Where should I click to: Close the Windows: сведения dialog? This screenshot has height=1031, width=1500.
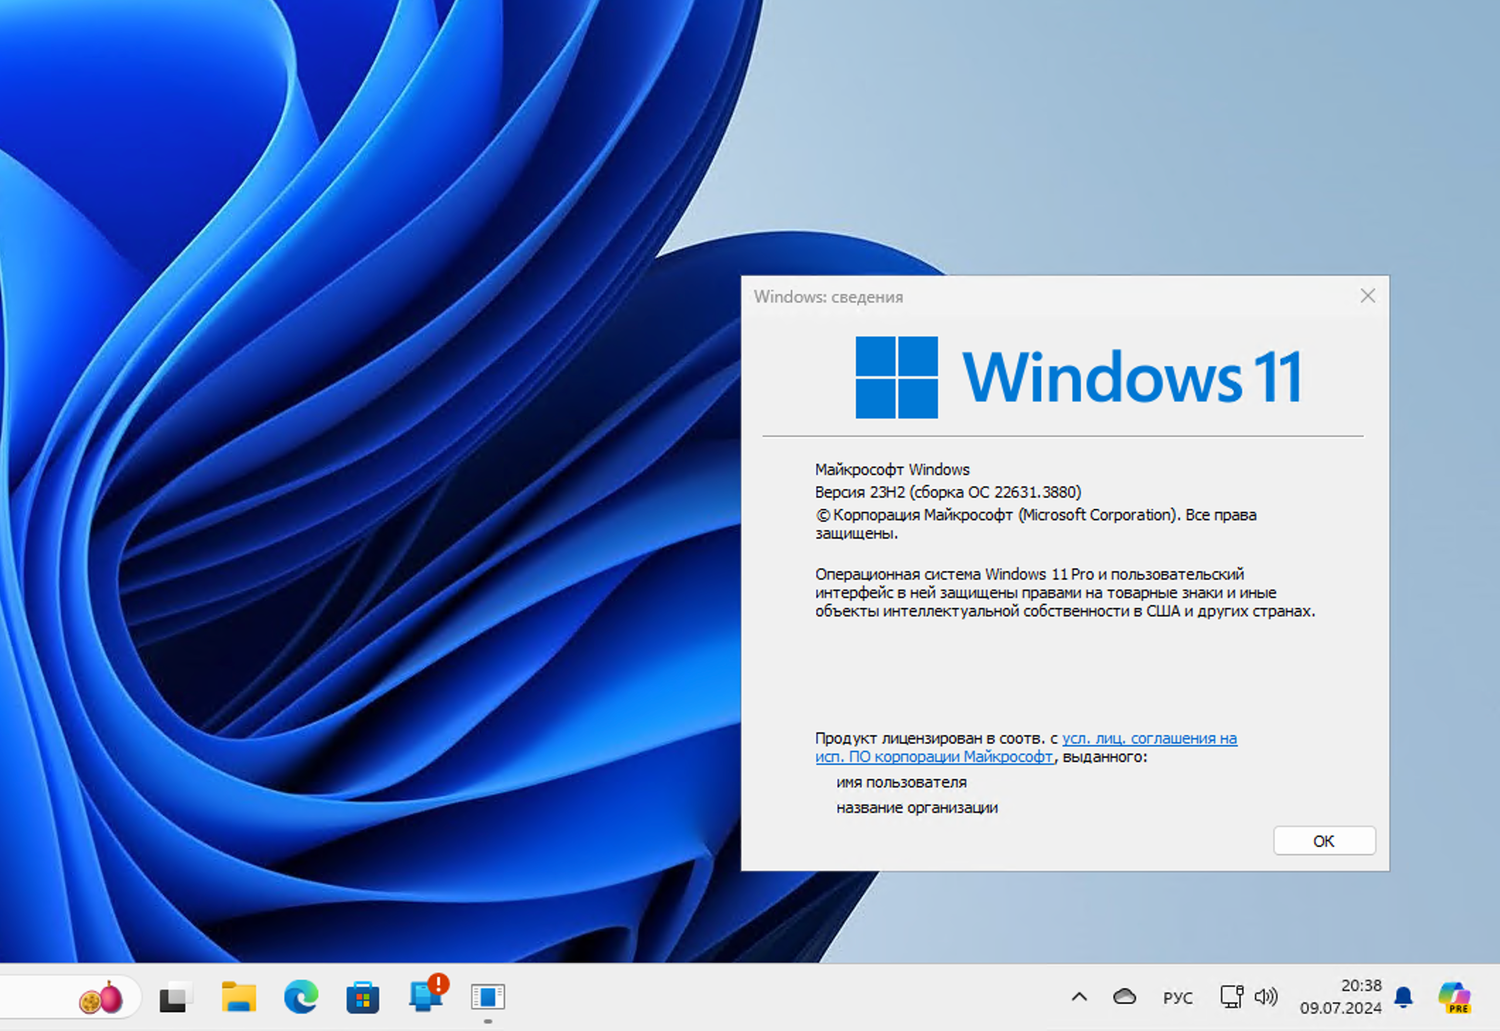(1367, 296)
